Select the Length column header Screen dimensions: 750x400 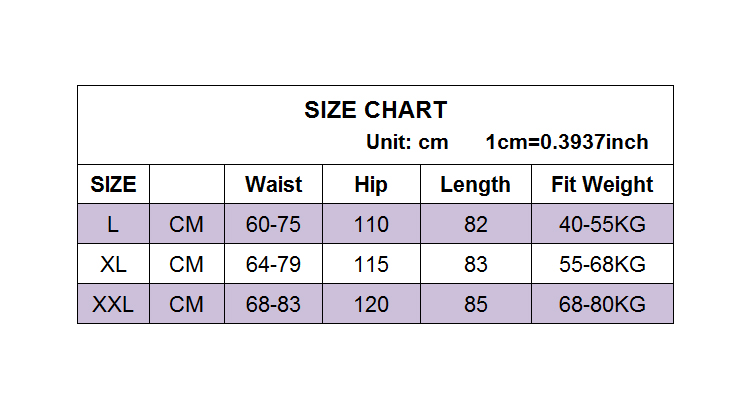(475, 184)
